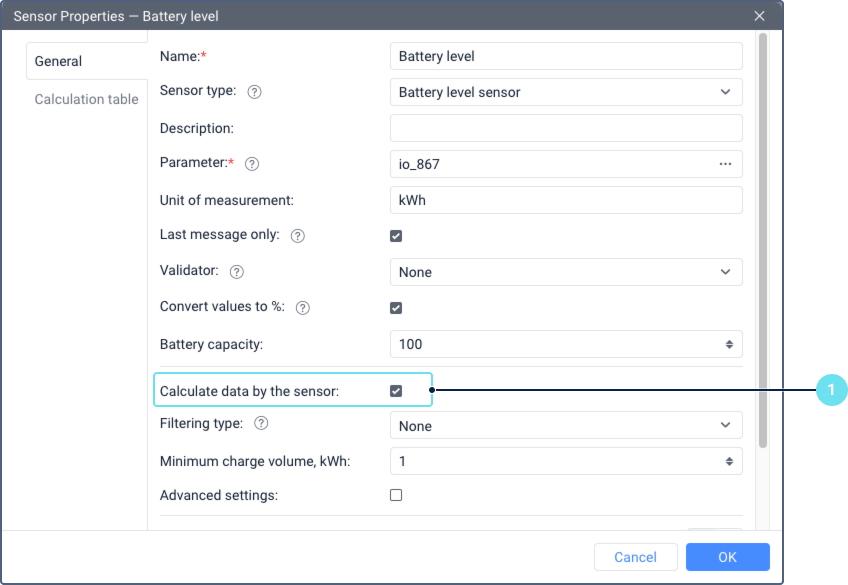Click the Parameter help question mark icon
This screenshot has height=585, width=848.
coord(252,164)
